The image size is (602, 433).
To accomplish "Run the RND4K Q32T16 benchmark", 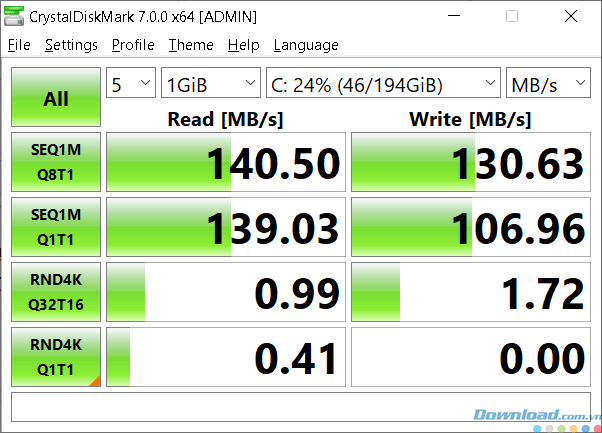I will [x=56, y=292].
